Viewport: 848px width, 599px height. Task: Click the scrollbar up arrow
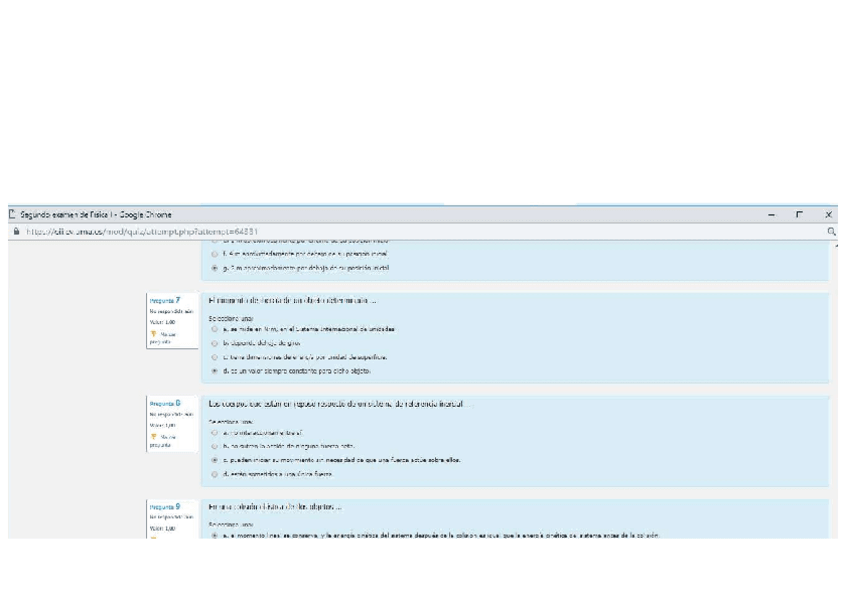836,244
